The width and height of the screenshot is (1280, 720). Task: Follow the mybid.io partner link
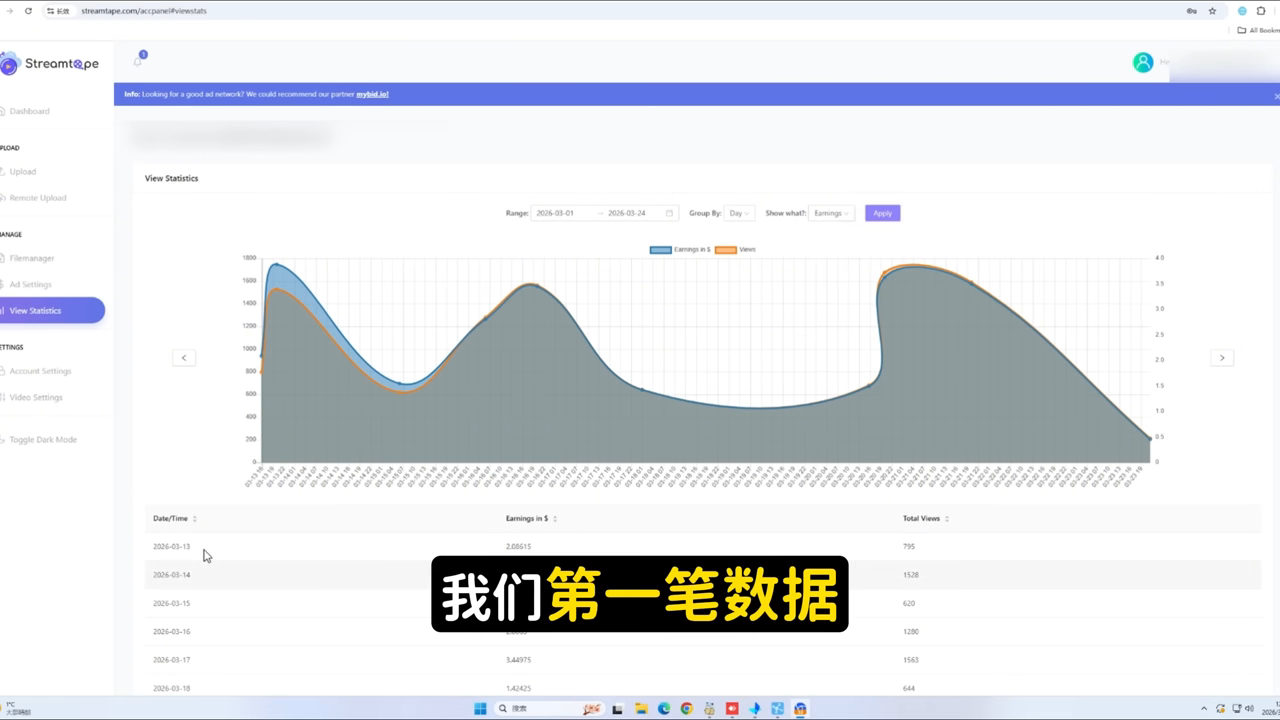[372, 94]
